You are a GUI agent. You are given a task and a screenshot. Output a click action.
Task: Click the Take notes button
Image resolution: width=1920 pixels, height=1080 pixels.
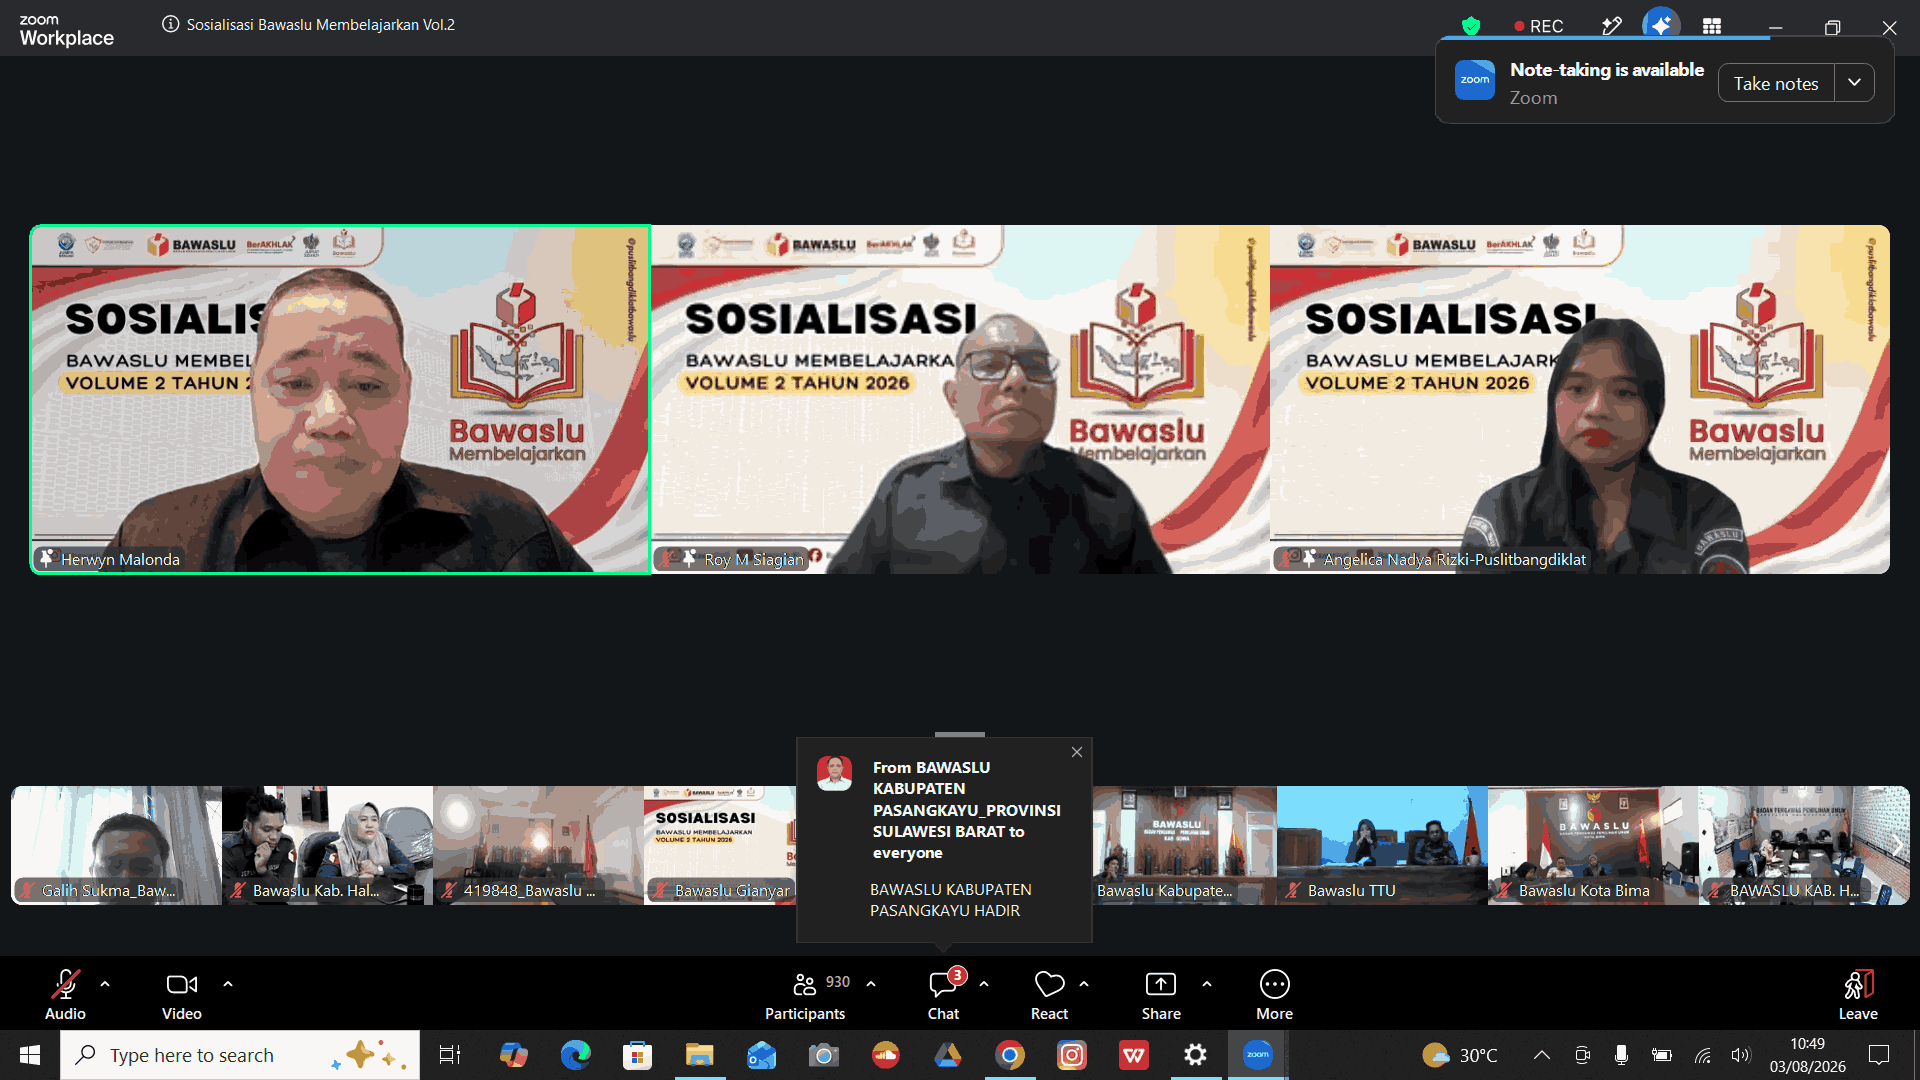coord(1776,83)
